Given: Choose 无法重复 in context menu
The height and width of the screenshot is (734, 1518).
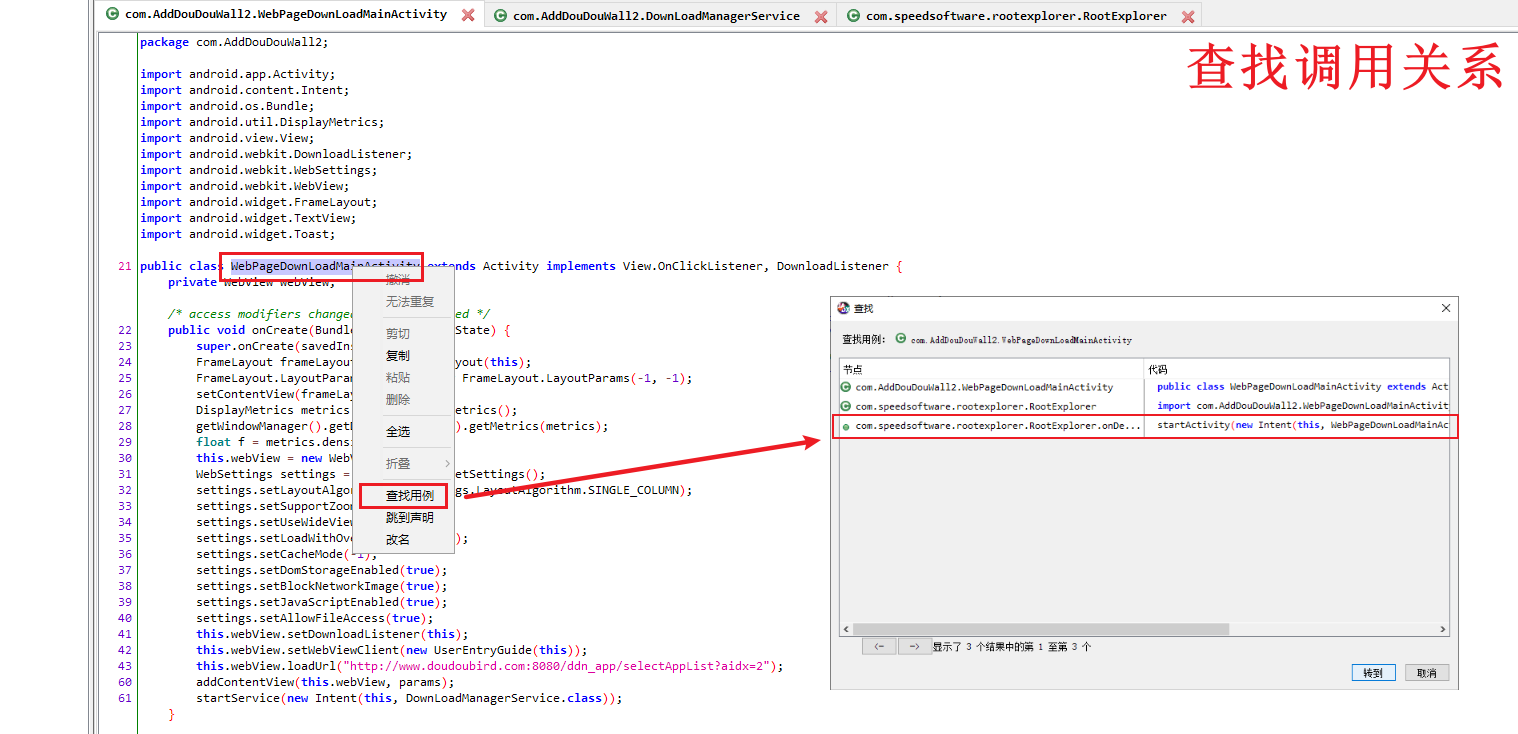Looking at the screenshot, I should click(410, 302).
